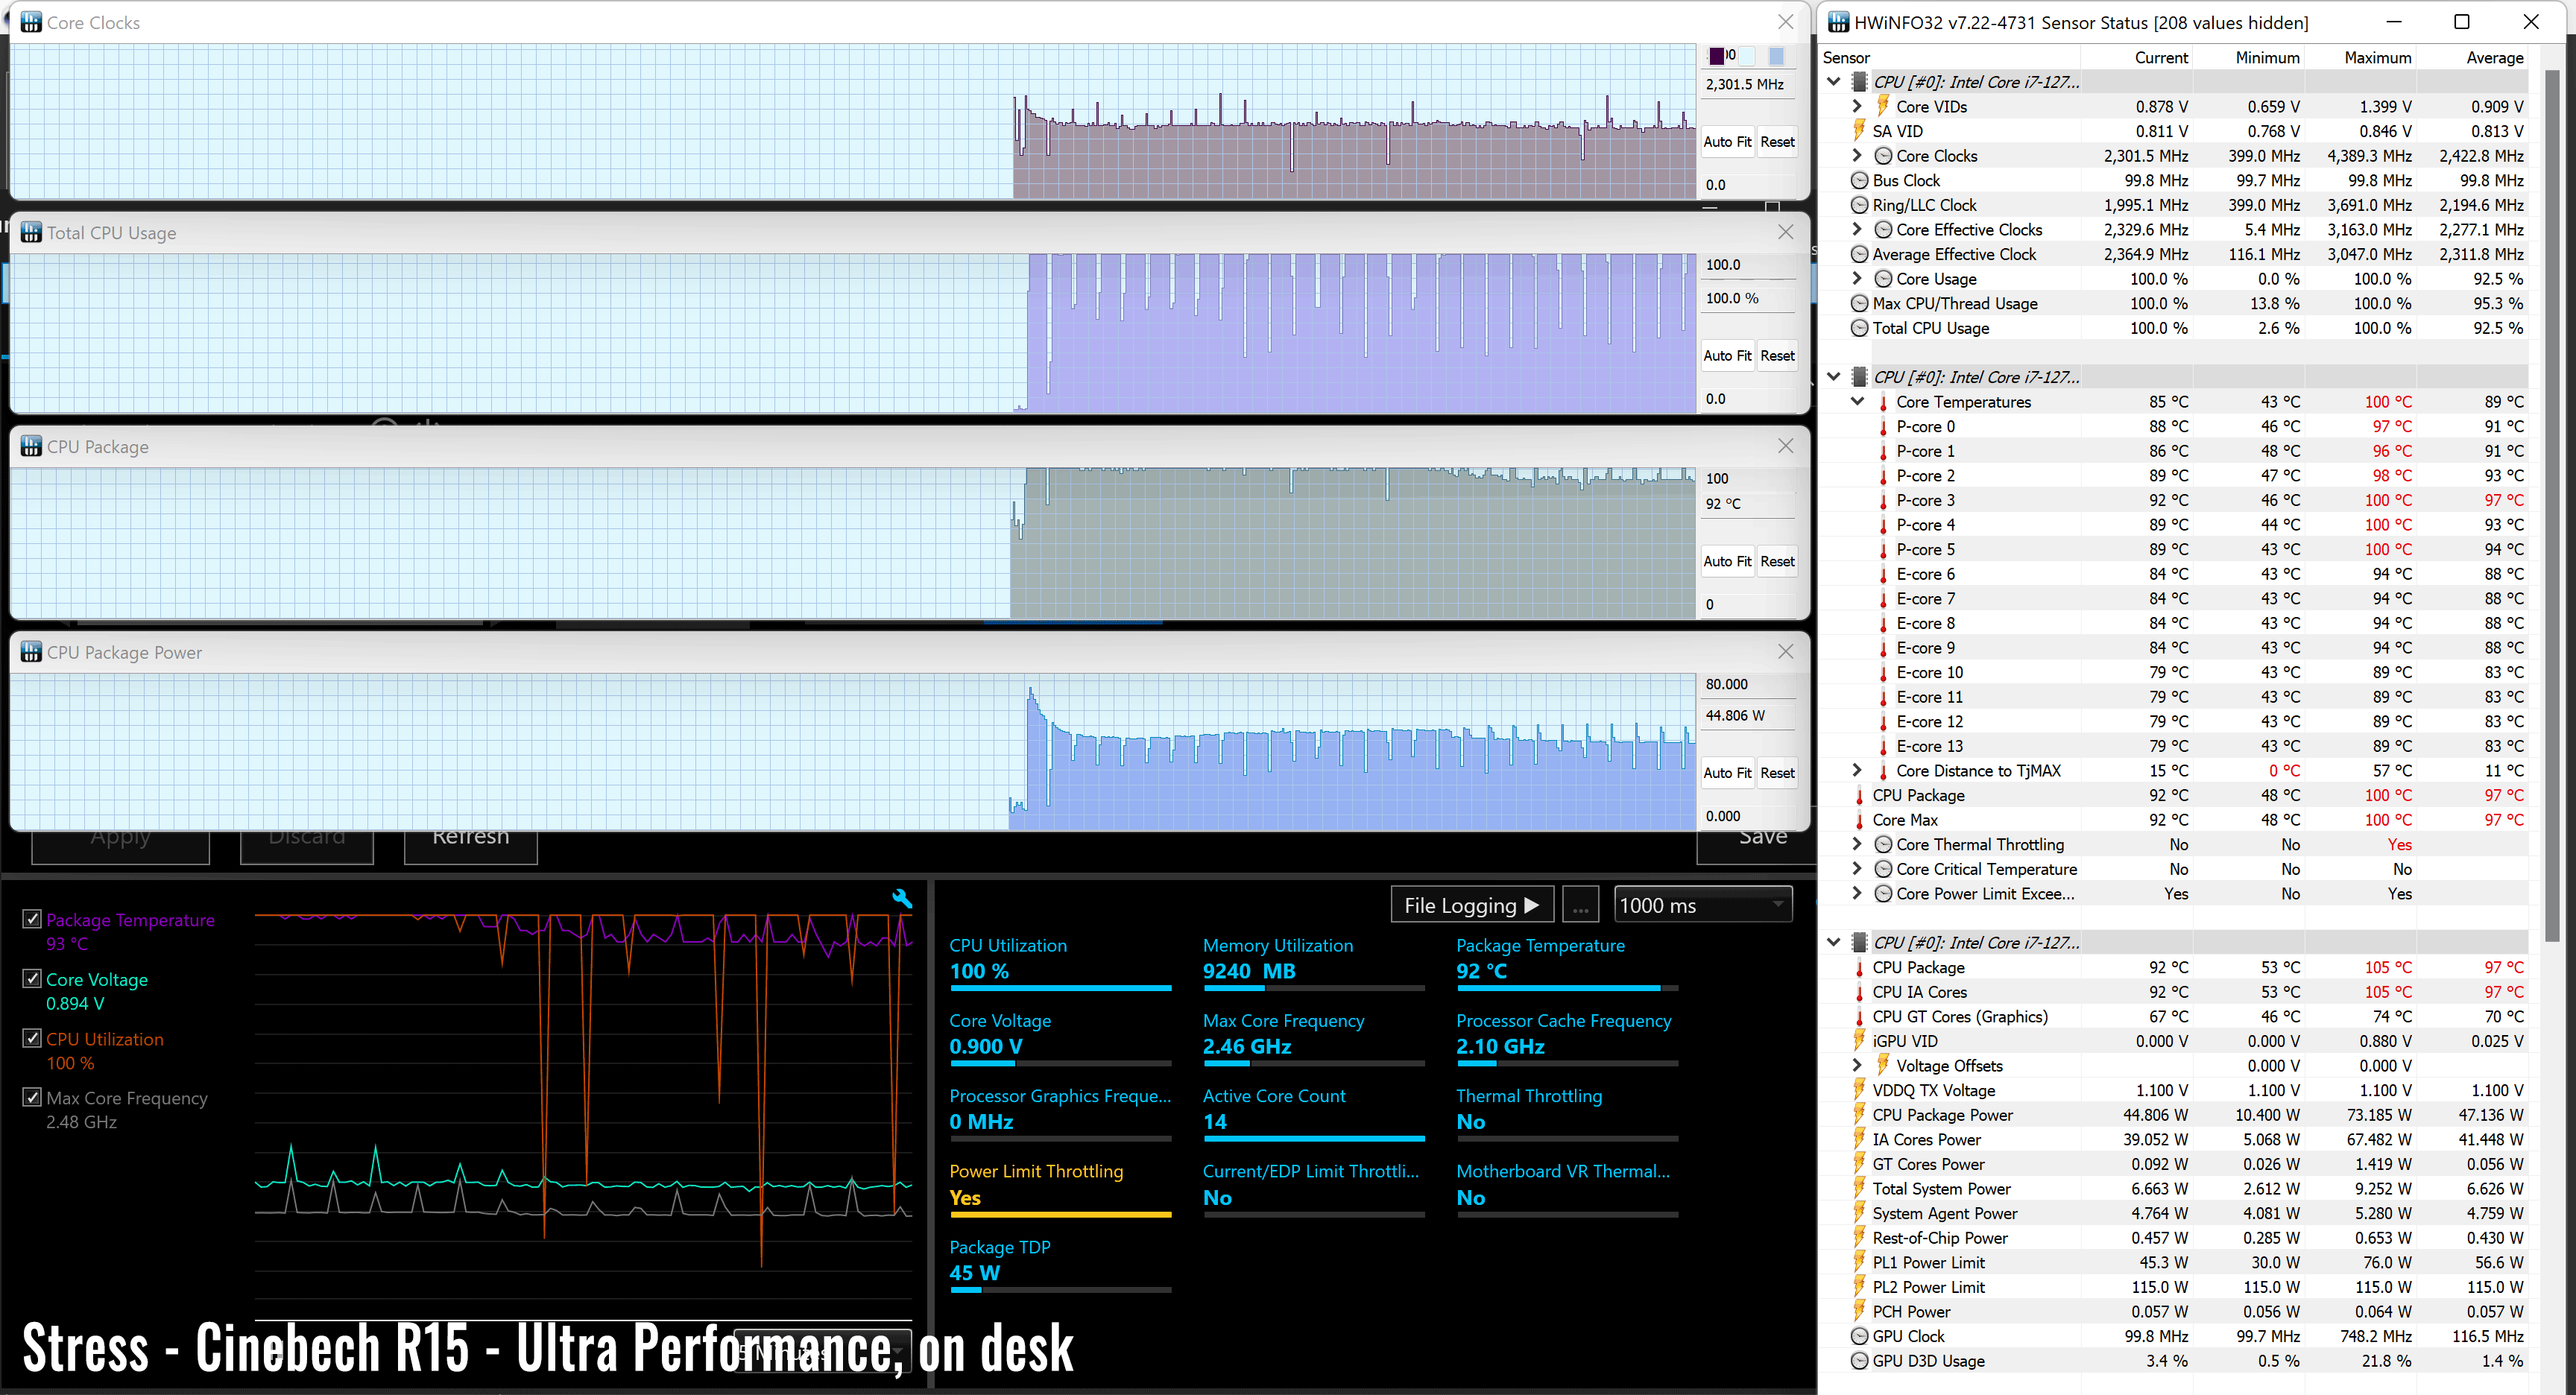Viewport: 2576px width, 1395px height.
Task: Toggle the Package Temperature checkbox
Action: 31,919
